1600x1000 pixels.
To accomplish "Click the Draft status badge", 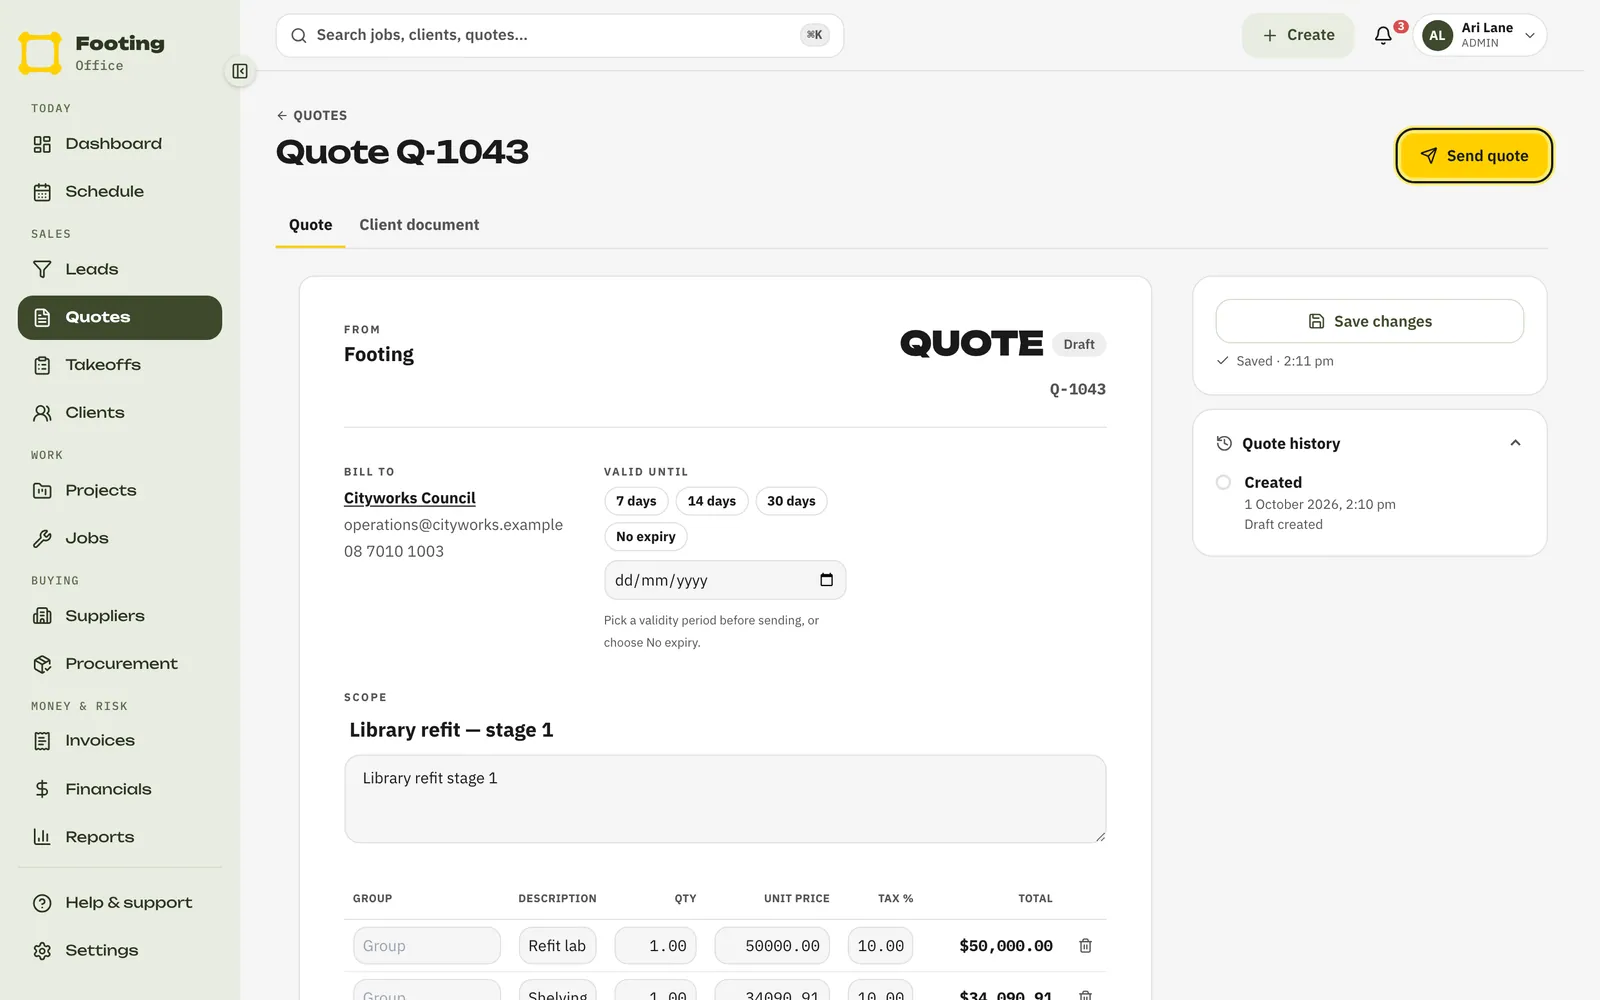I will [x=1079, y=344].
